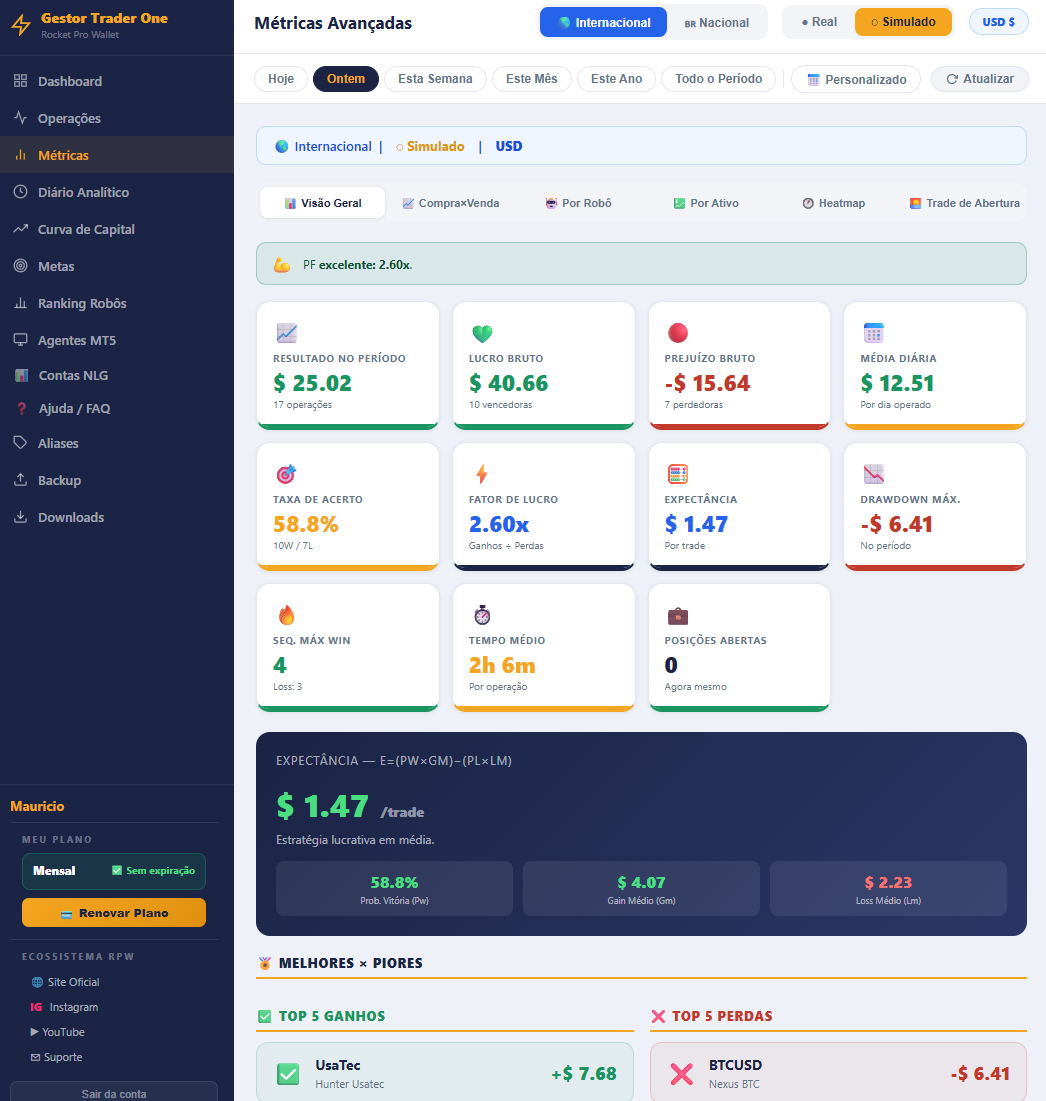Select the Metas target icon
This screenshot has width=1046, height=1101.
(20, 266)
